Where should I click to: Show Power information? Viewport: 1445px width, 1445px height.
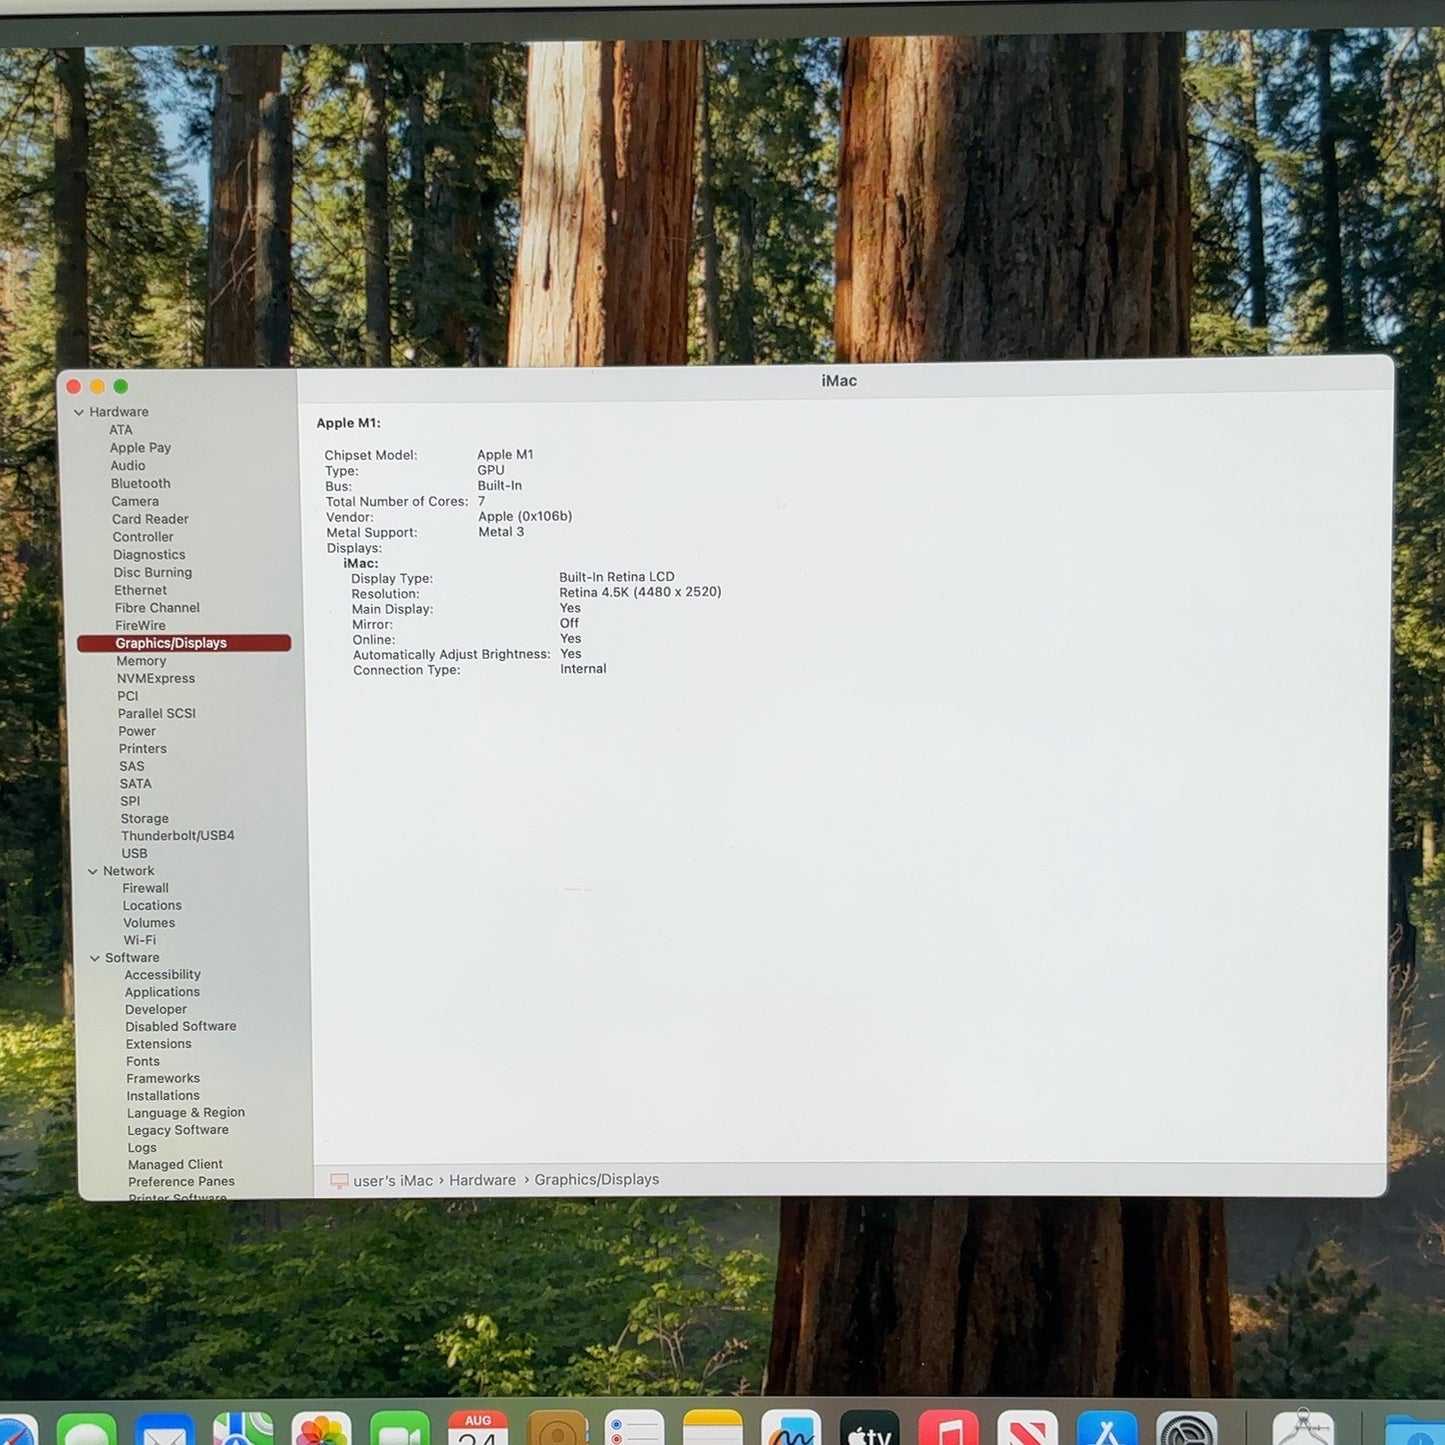pos(137,732)
